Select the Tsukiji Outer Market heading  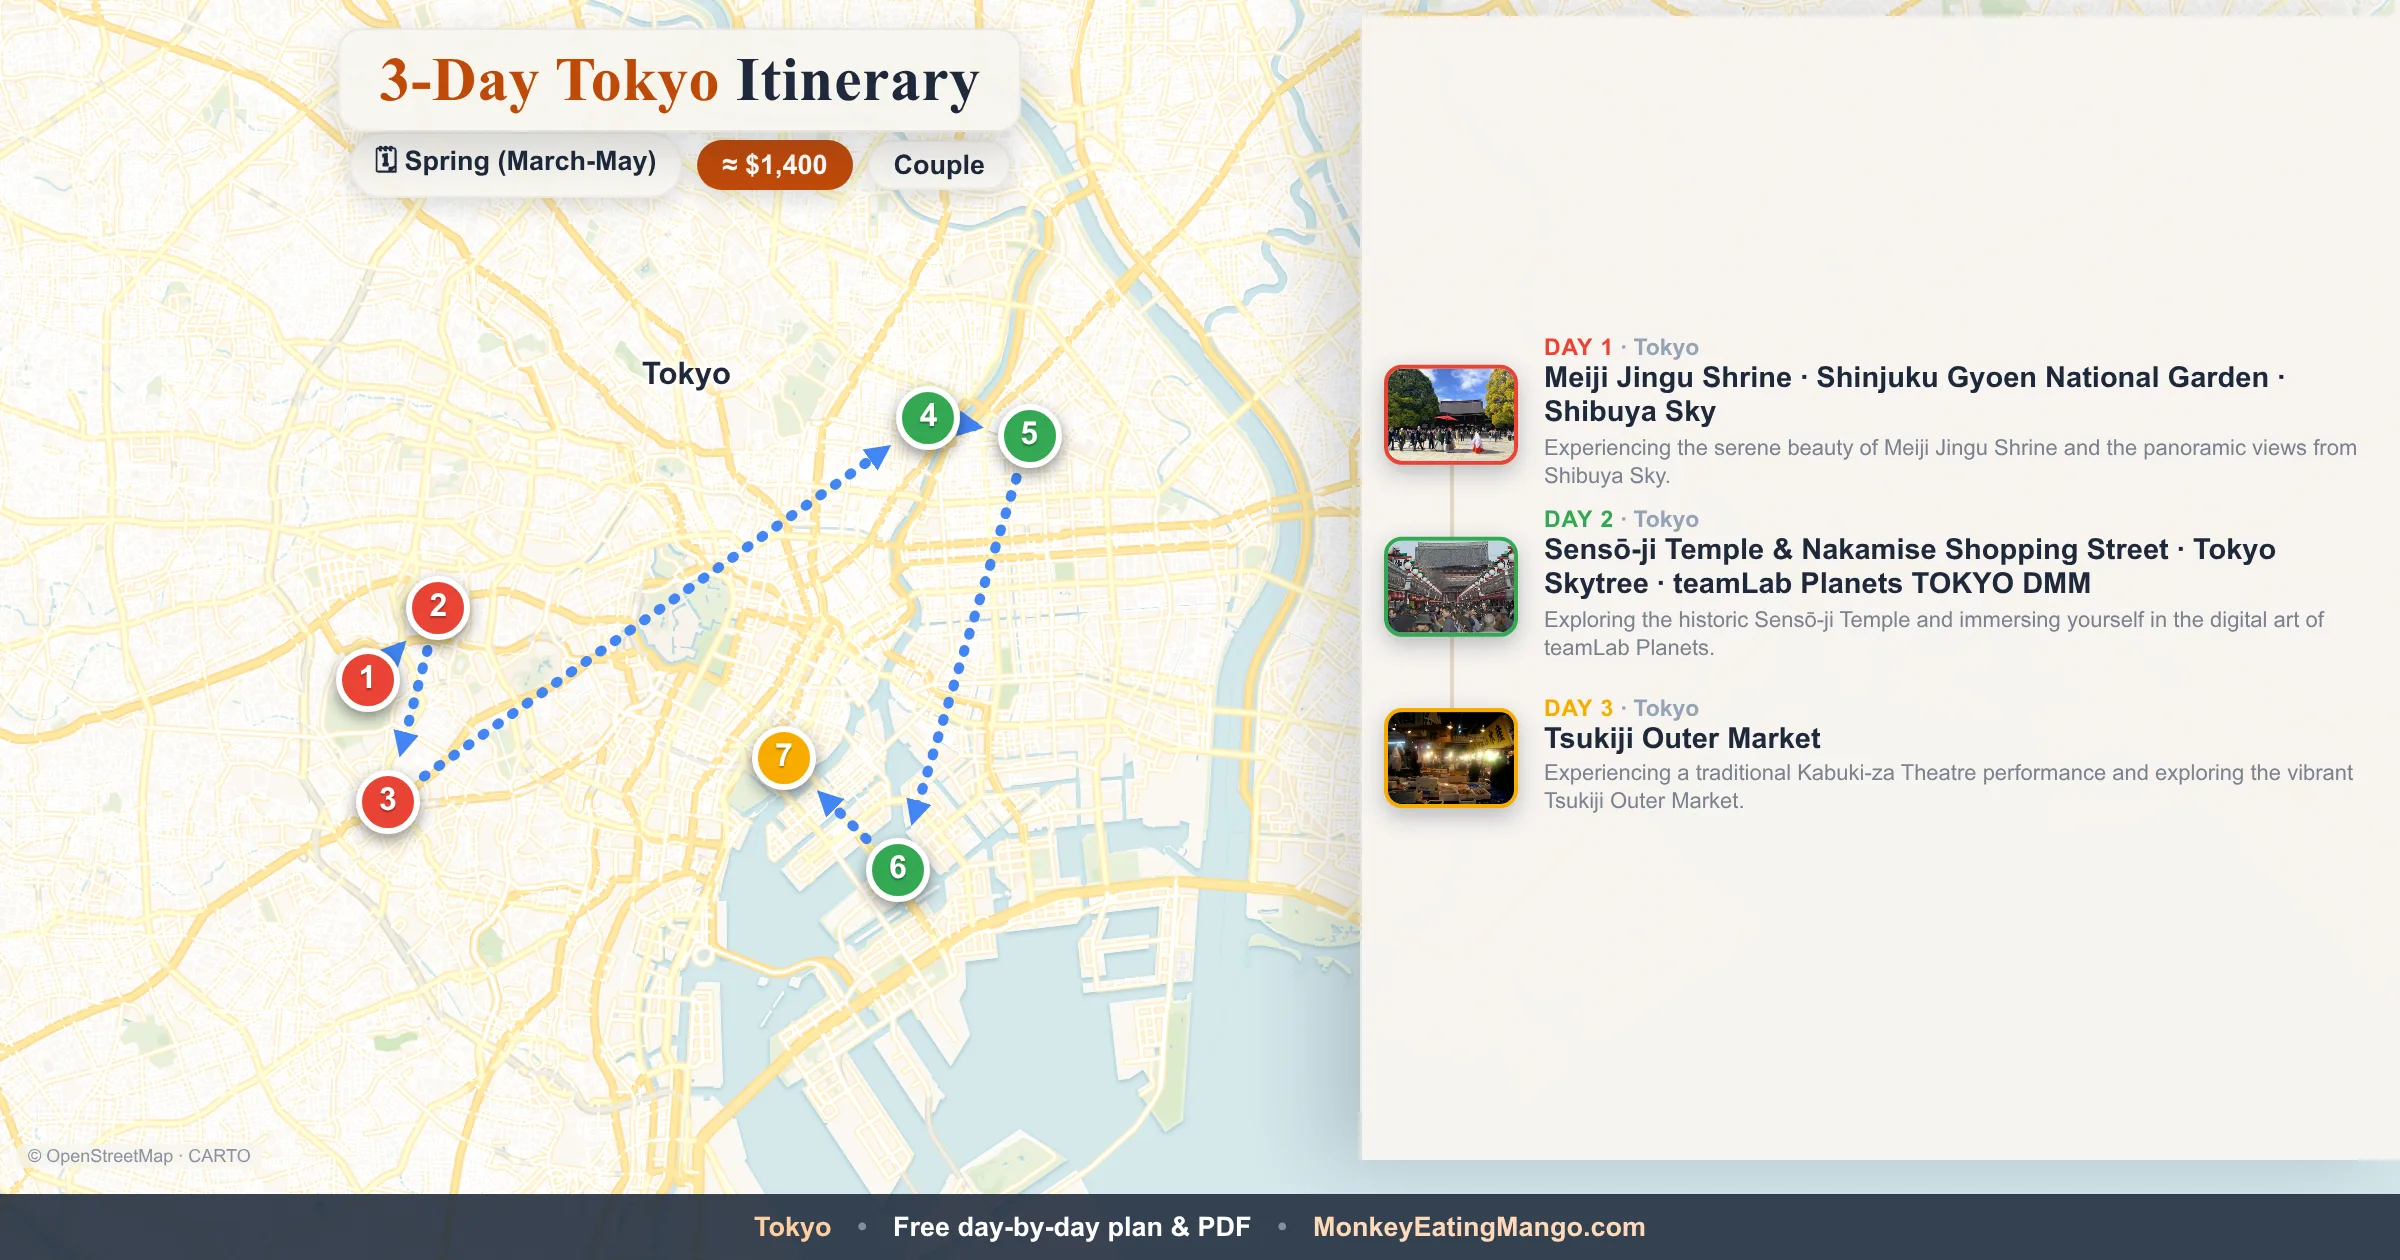tap(1682, 738)
